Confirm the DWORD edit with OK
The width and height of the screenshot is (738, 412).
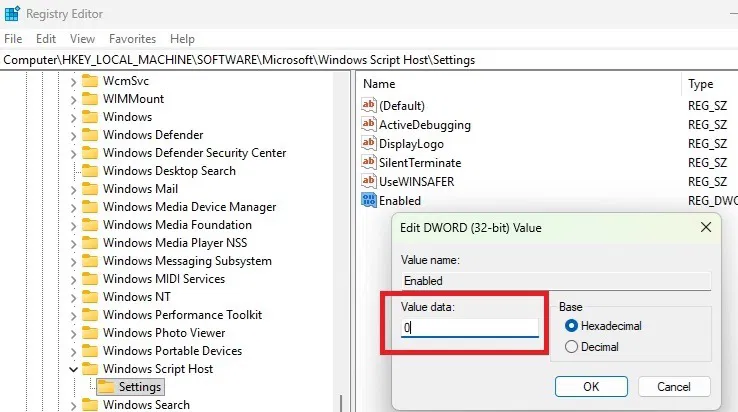pos(591,386)
